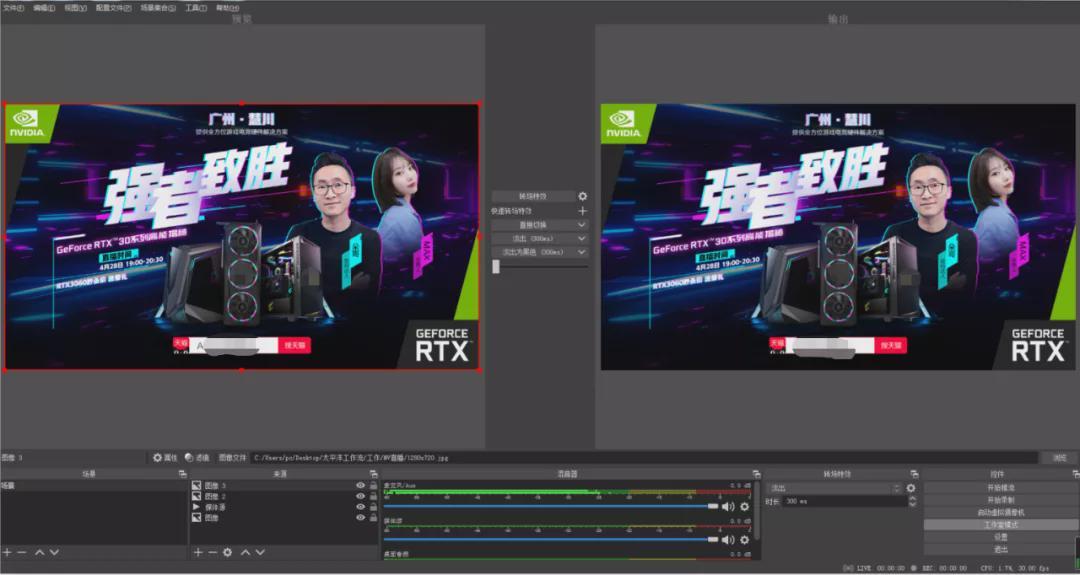Click the 时长 300 ms duration field
Screen dimensions: 1080x575
coord(844,502)
